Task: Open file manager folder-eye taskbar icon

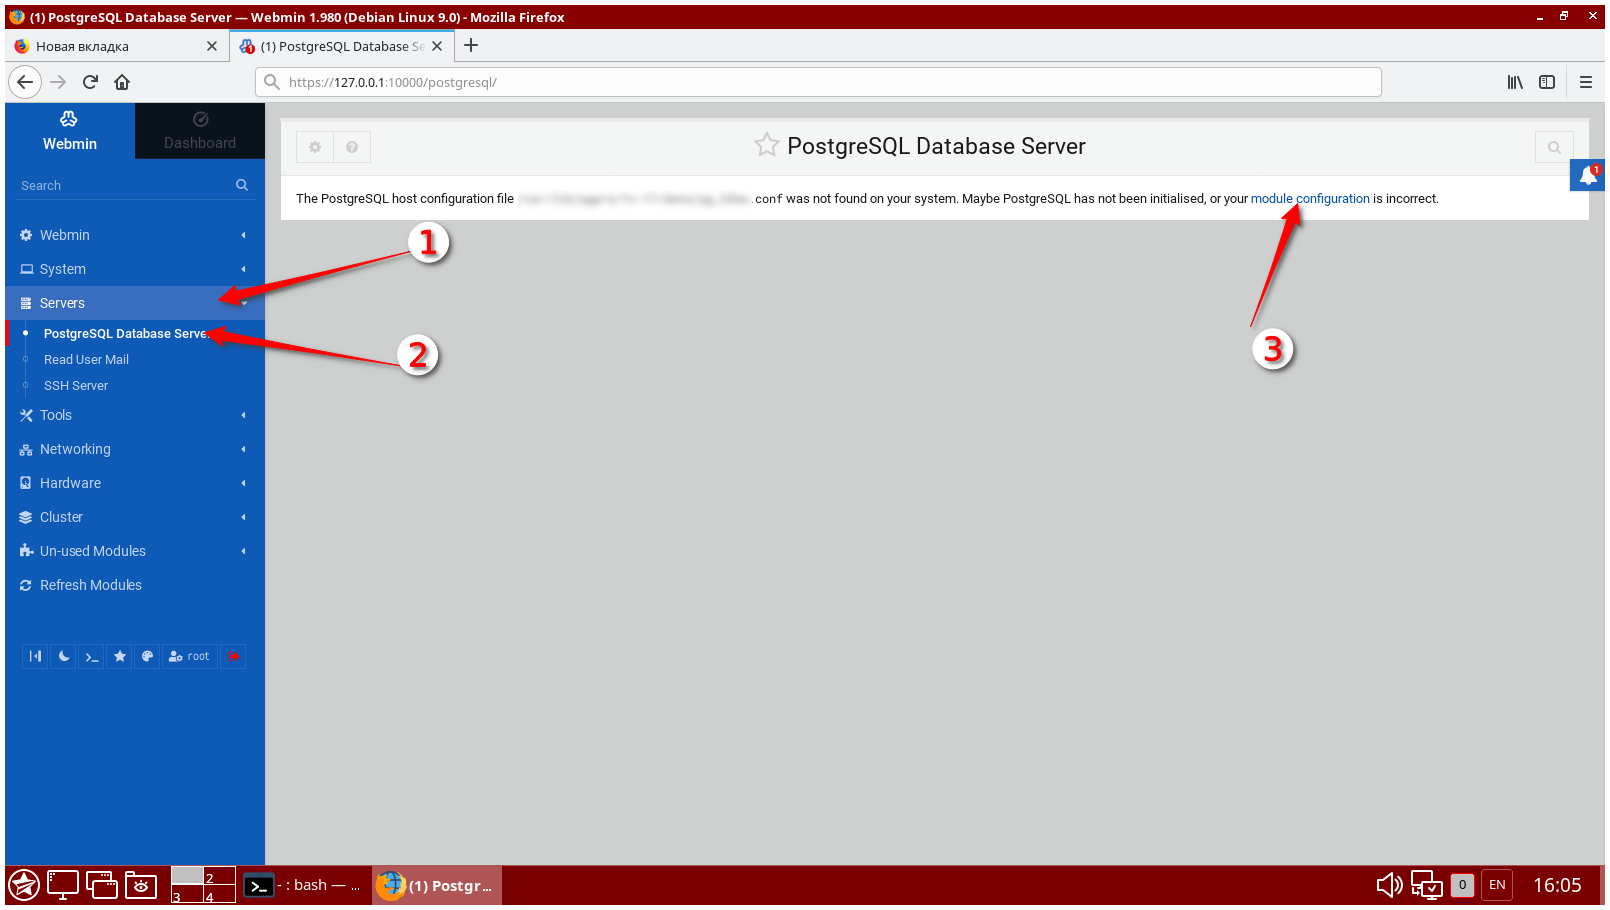Action: 141,885
